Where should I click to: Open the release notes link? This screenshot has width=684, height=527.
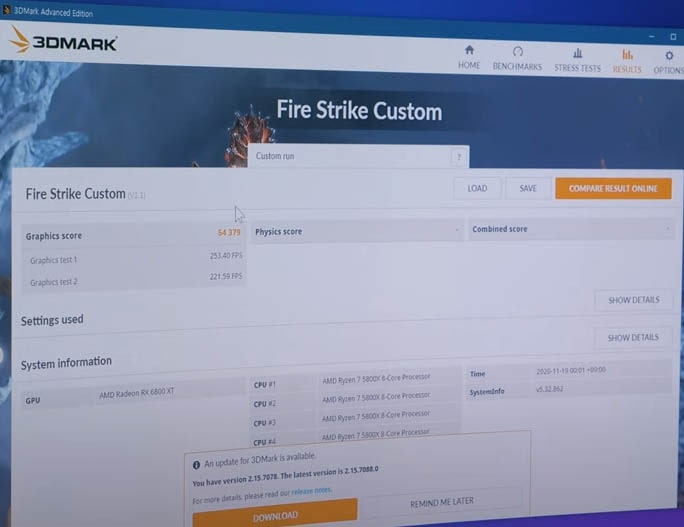pos(311,491)
